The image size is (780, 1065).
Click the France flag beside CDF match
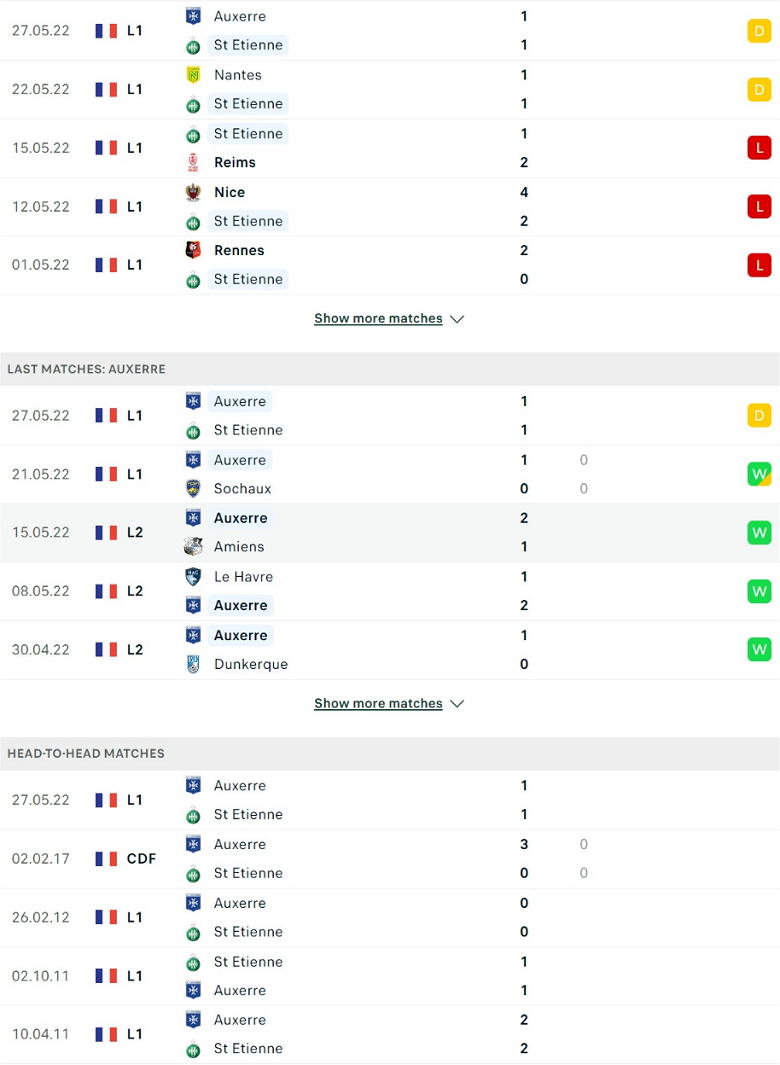click(x=106, y=859)
